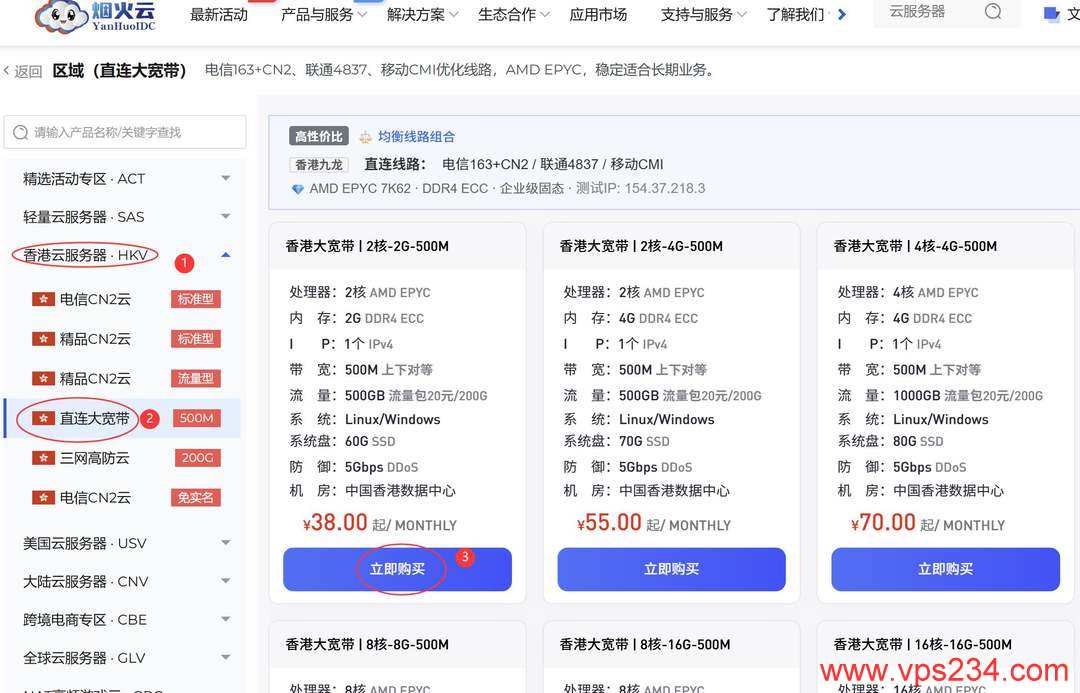Screen dimensions: 1080x693
Task: Expand 美国云服务器 · USV category
Action: pyautogui.click(x=126, y=544)
